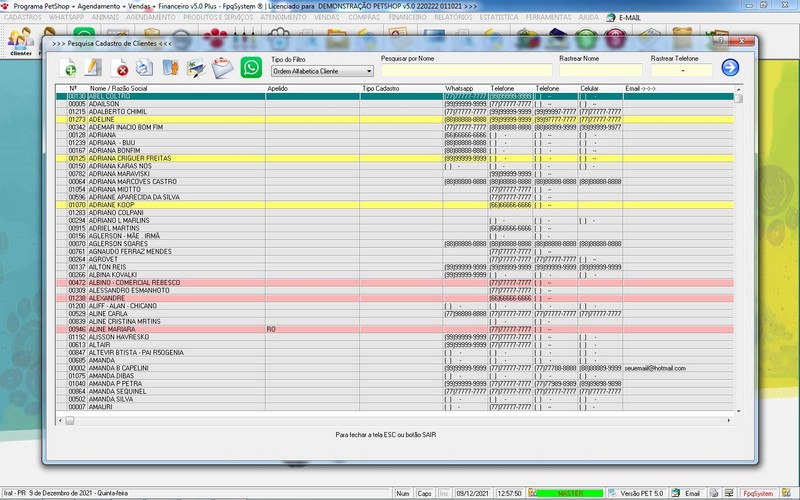Open the WHATSAPP menu
800x500 pixels.
coord(66,17)
